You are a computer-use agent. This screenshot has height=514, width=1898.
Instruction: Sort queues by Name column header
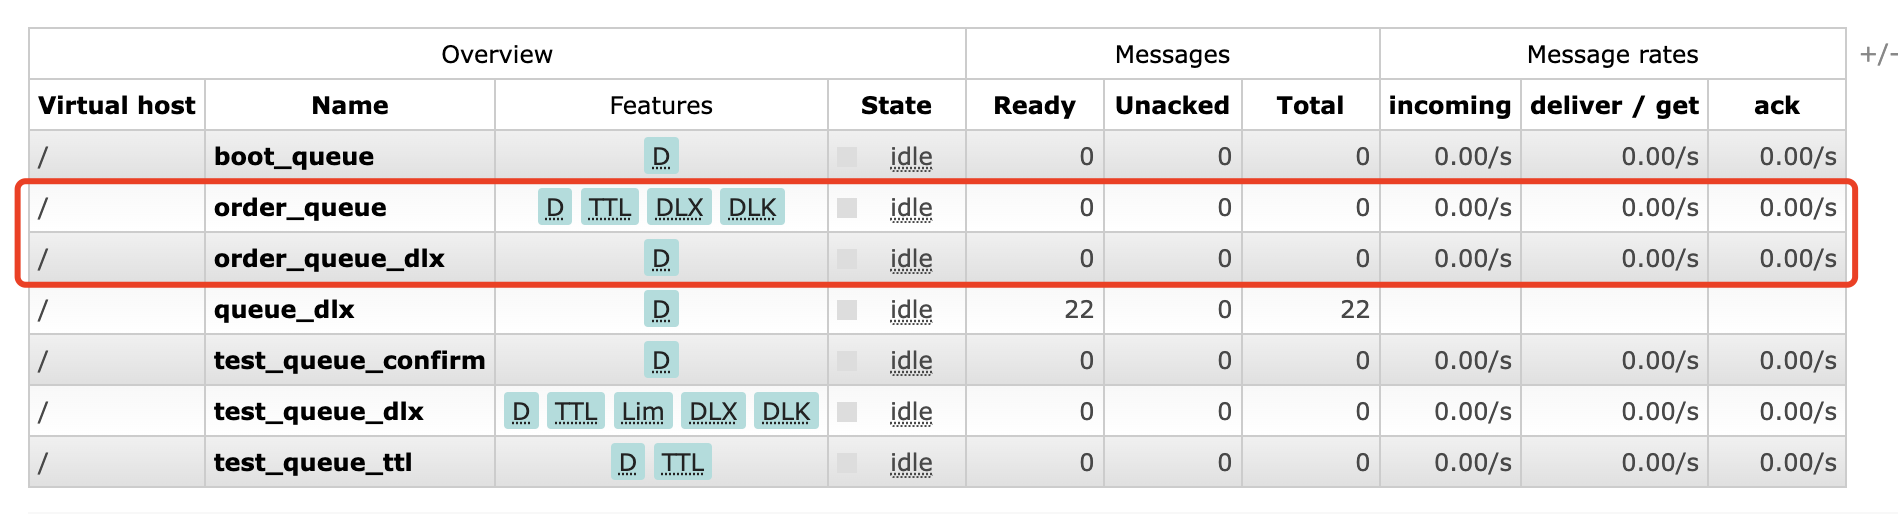pyautogui.click(x=349, y=105)
